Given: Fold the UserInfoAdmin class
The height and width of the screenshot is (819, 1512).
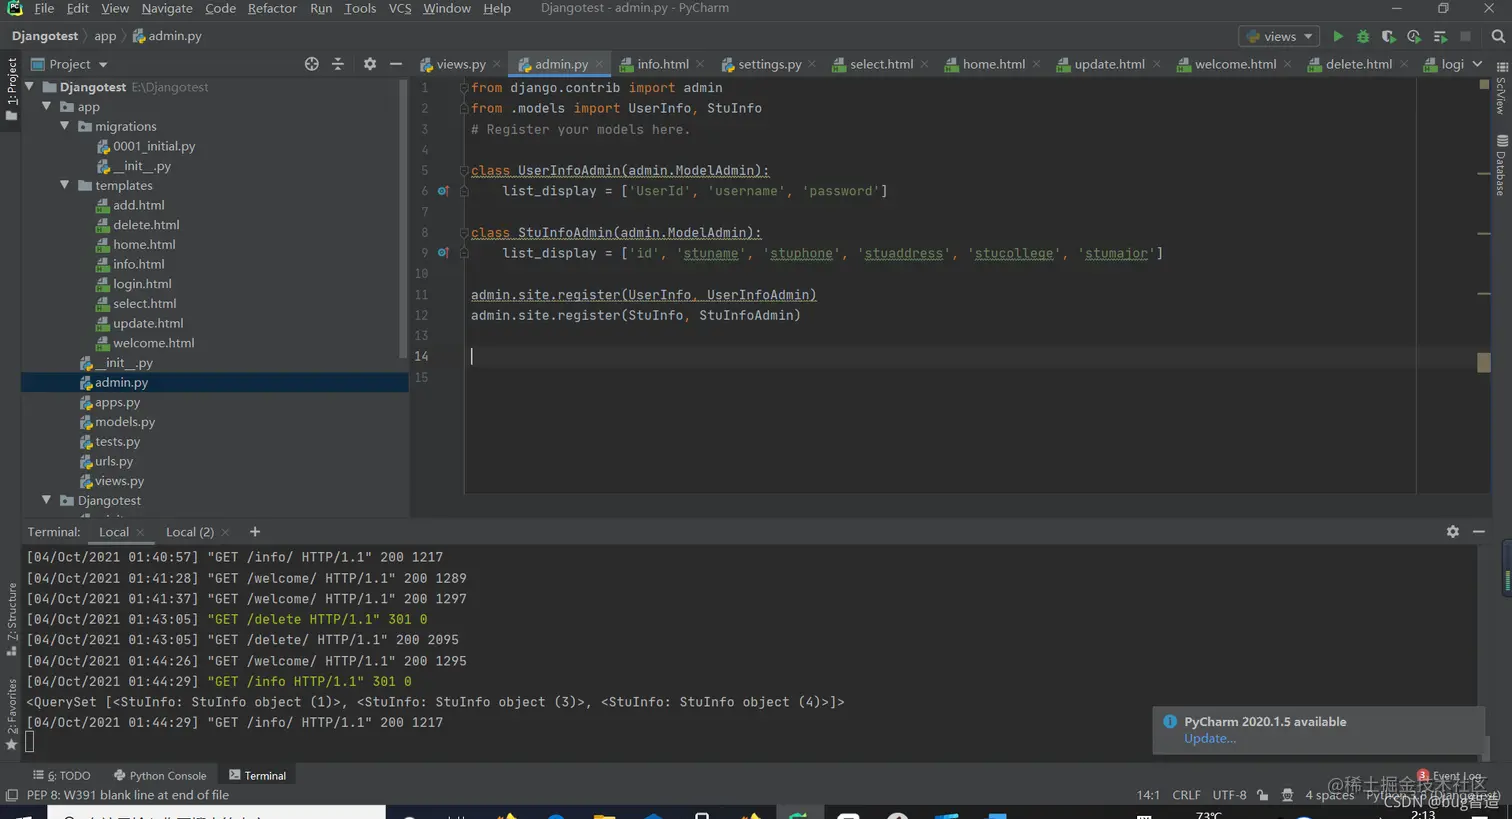Looking at the screenshot, I should pos(464,170).
